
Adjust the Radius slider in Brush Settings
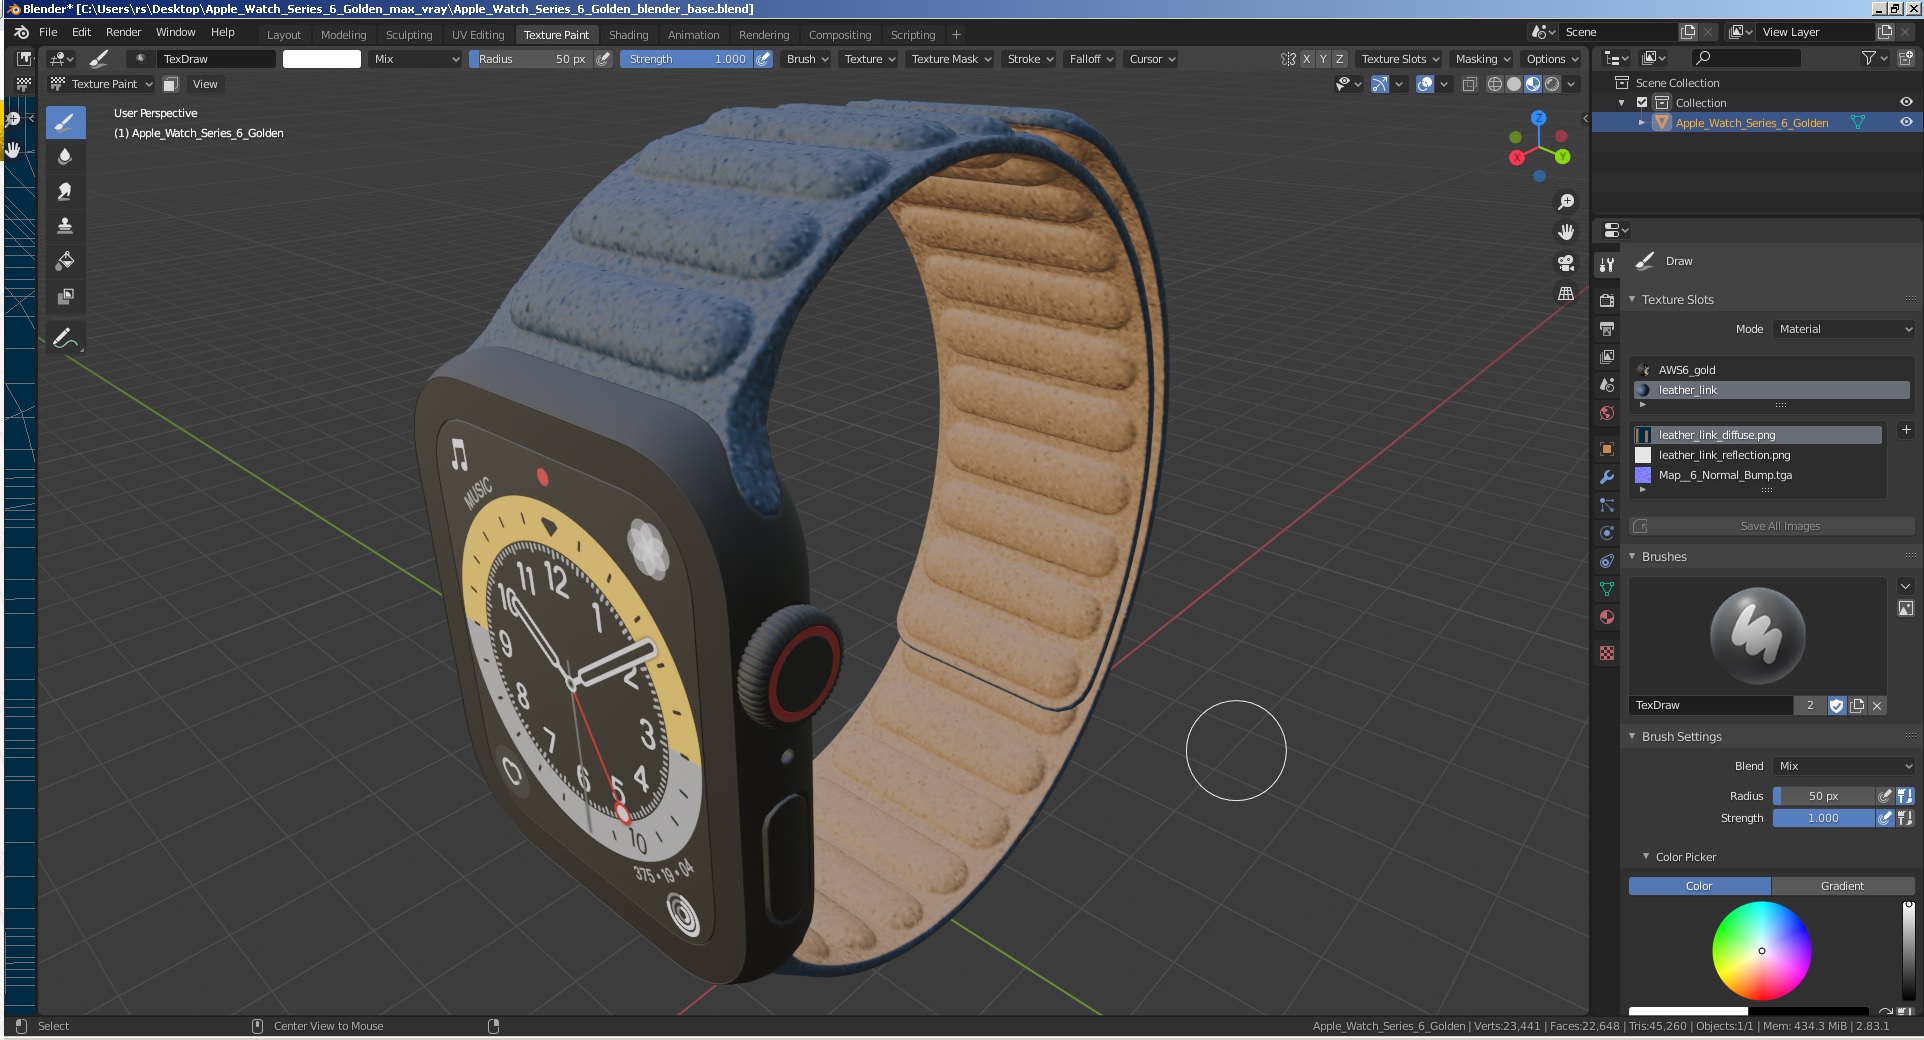pos(1823,796)
